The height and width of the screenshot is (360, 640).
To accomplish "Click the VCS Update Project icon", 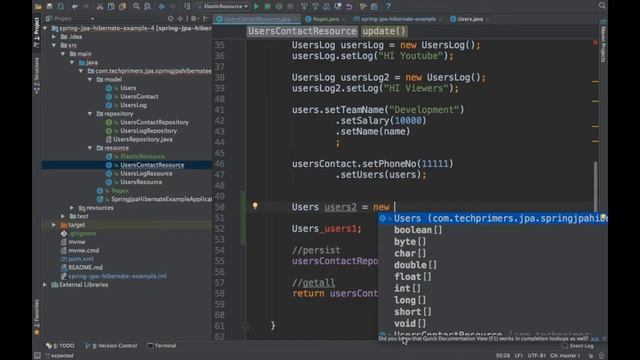I will [x=304, y=6].
